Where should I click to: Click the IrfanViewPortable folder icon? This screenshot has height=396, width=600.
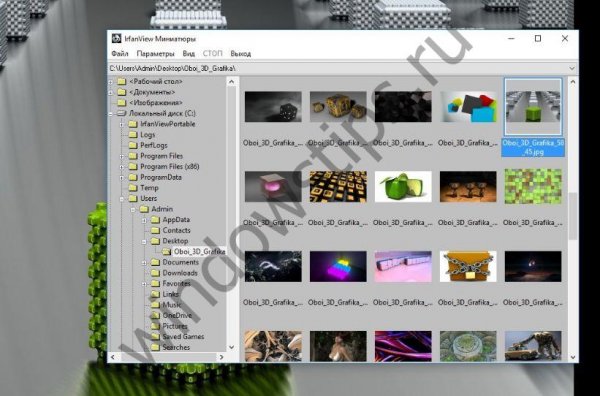point(133,124)
